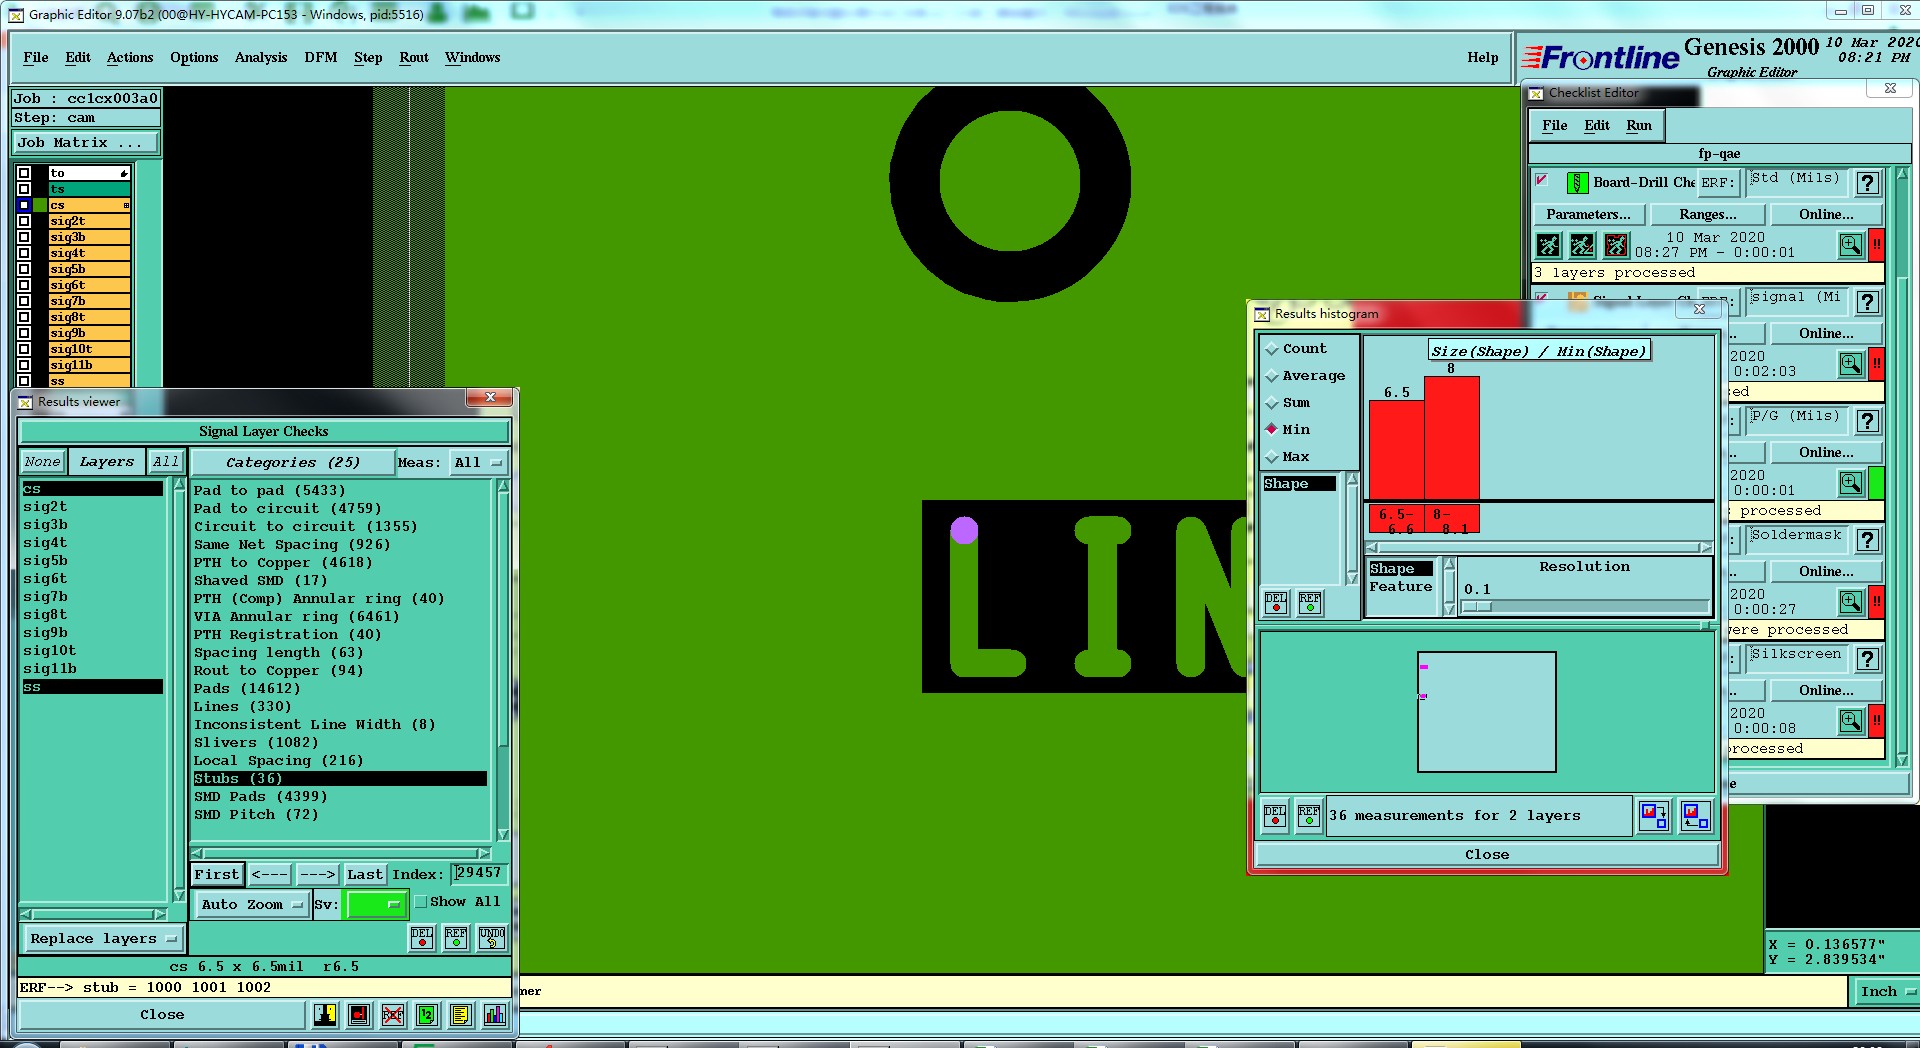
Task: Click the rightmost selection icon in histogram footer
Action: [x=1696, y=816]
